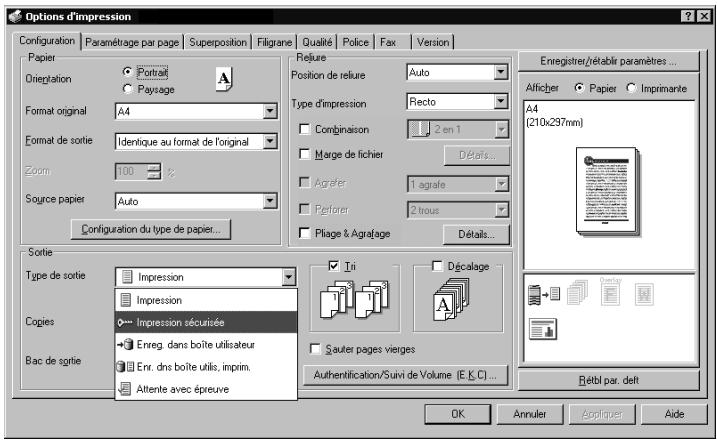Select the Portrait orientation radio button
This screenshot has width=717, height=442.
point(128,72)
